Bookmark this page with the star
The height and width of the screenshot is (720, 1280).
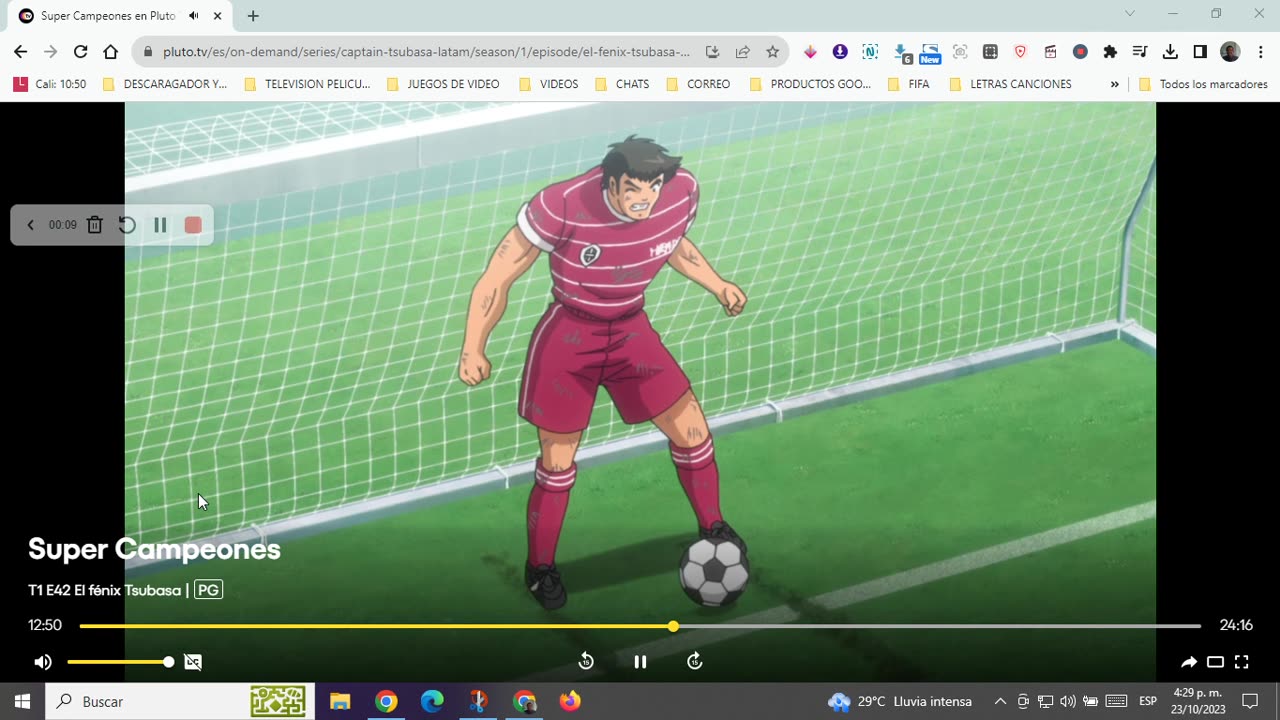[772, 52]
